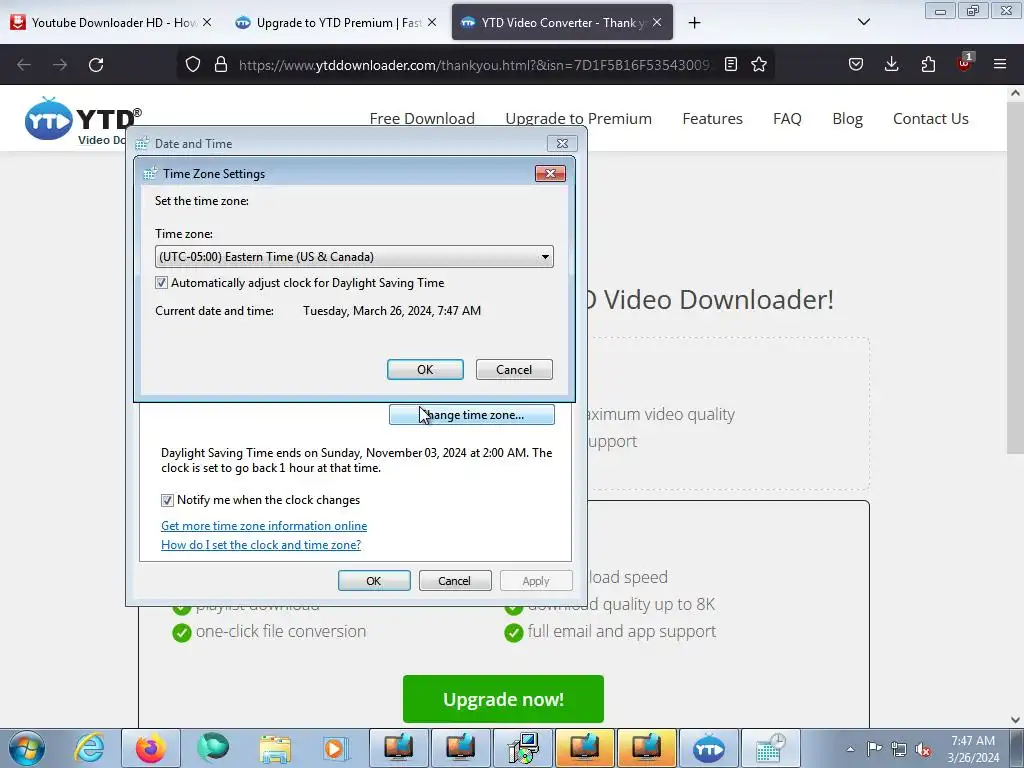This screenshot has width=1024, height=768.
Task: Click the uBlock Origin extension icon
Action: [x=964, y=63]
